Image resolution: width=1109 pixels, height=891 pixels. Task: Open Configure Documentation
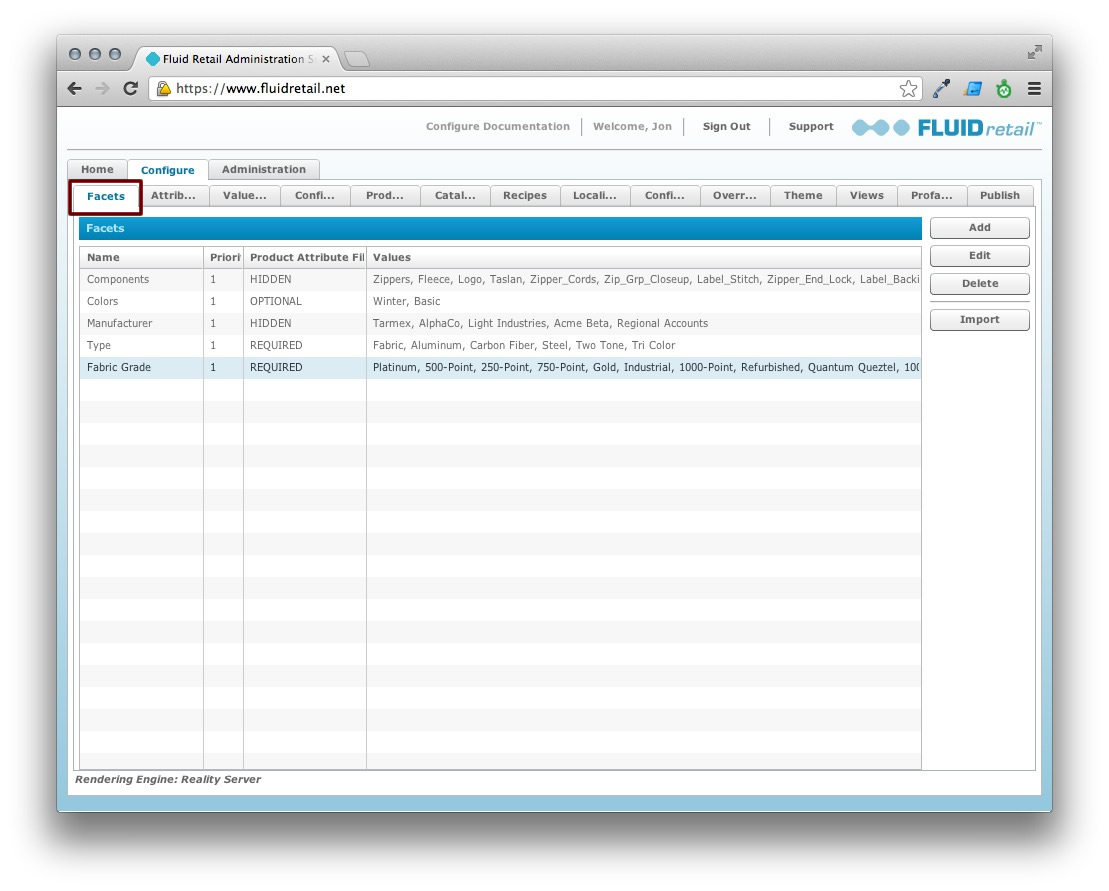[497, 126]
